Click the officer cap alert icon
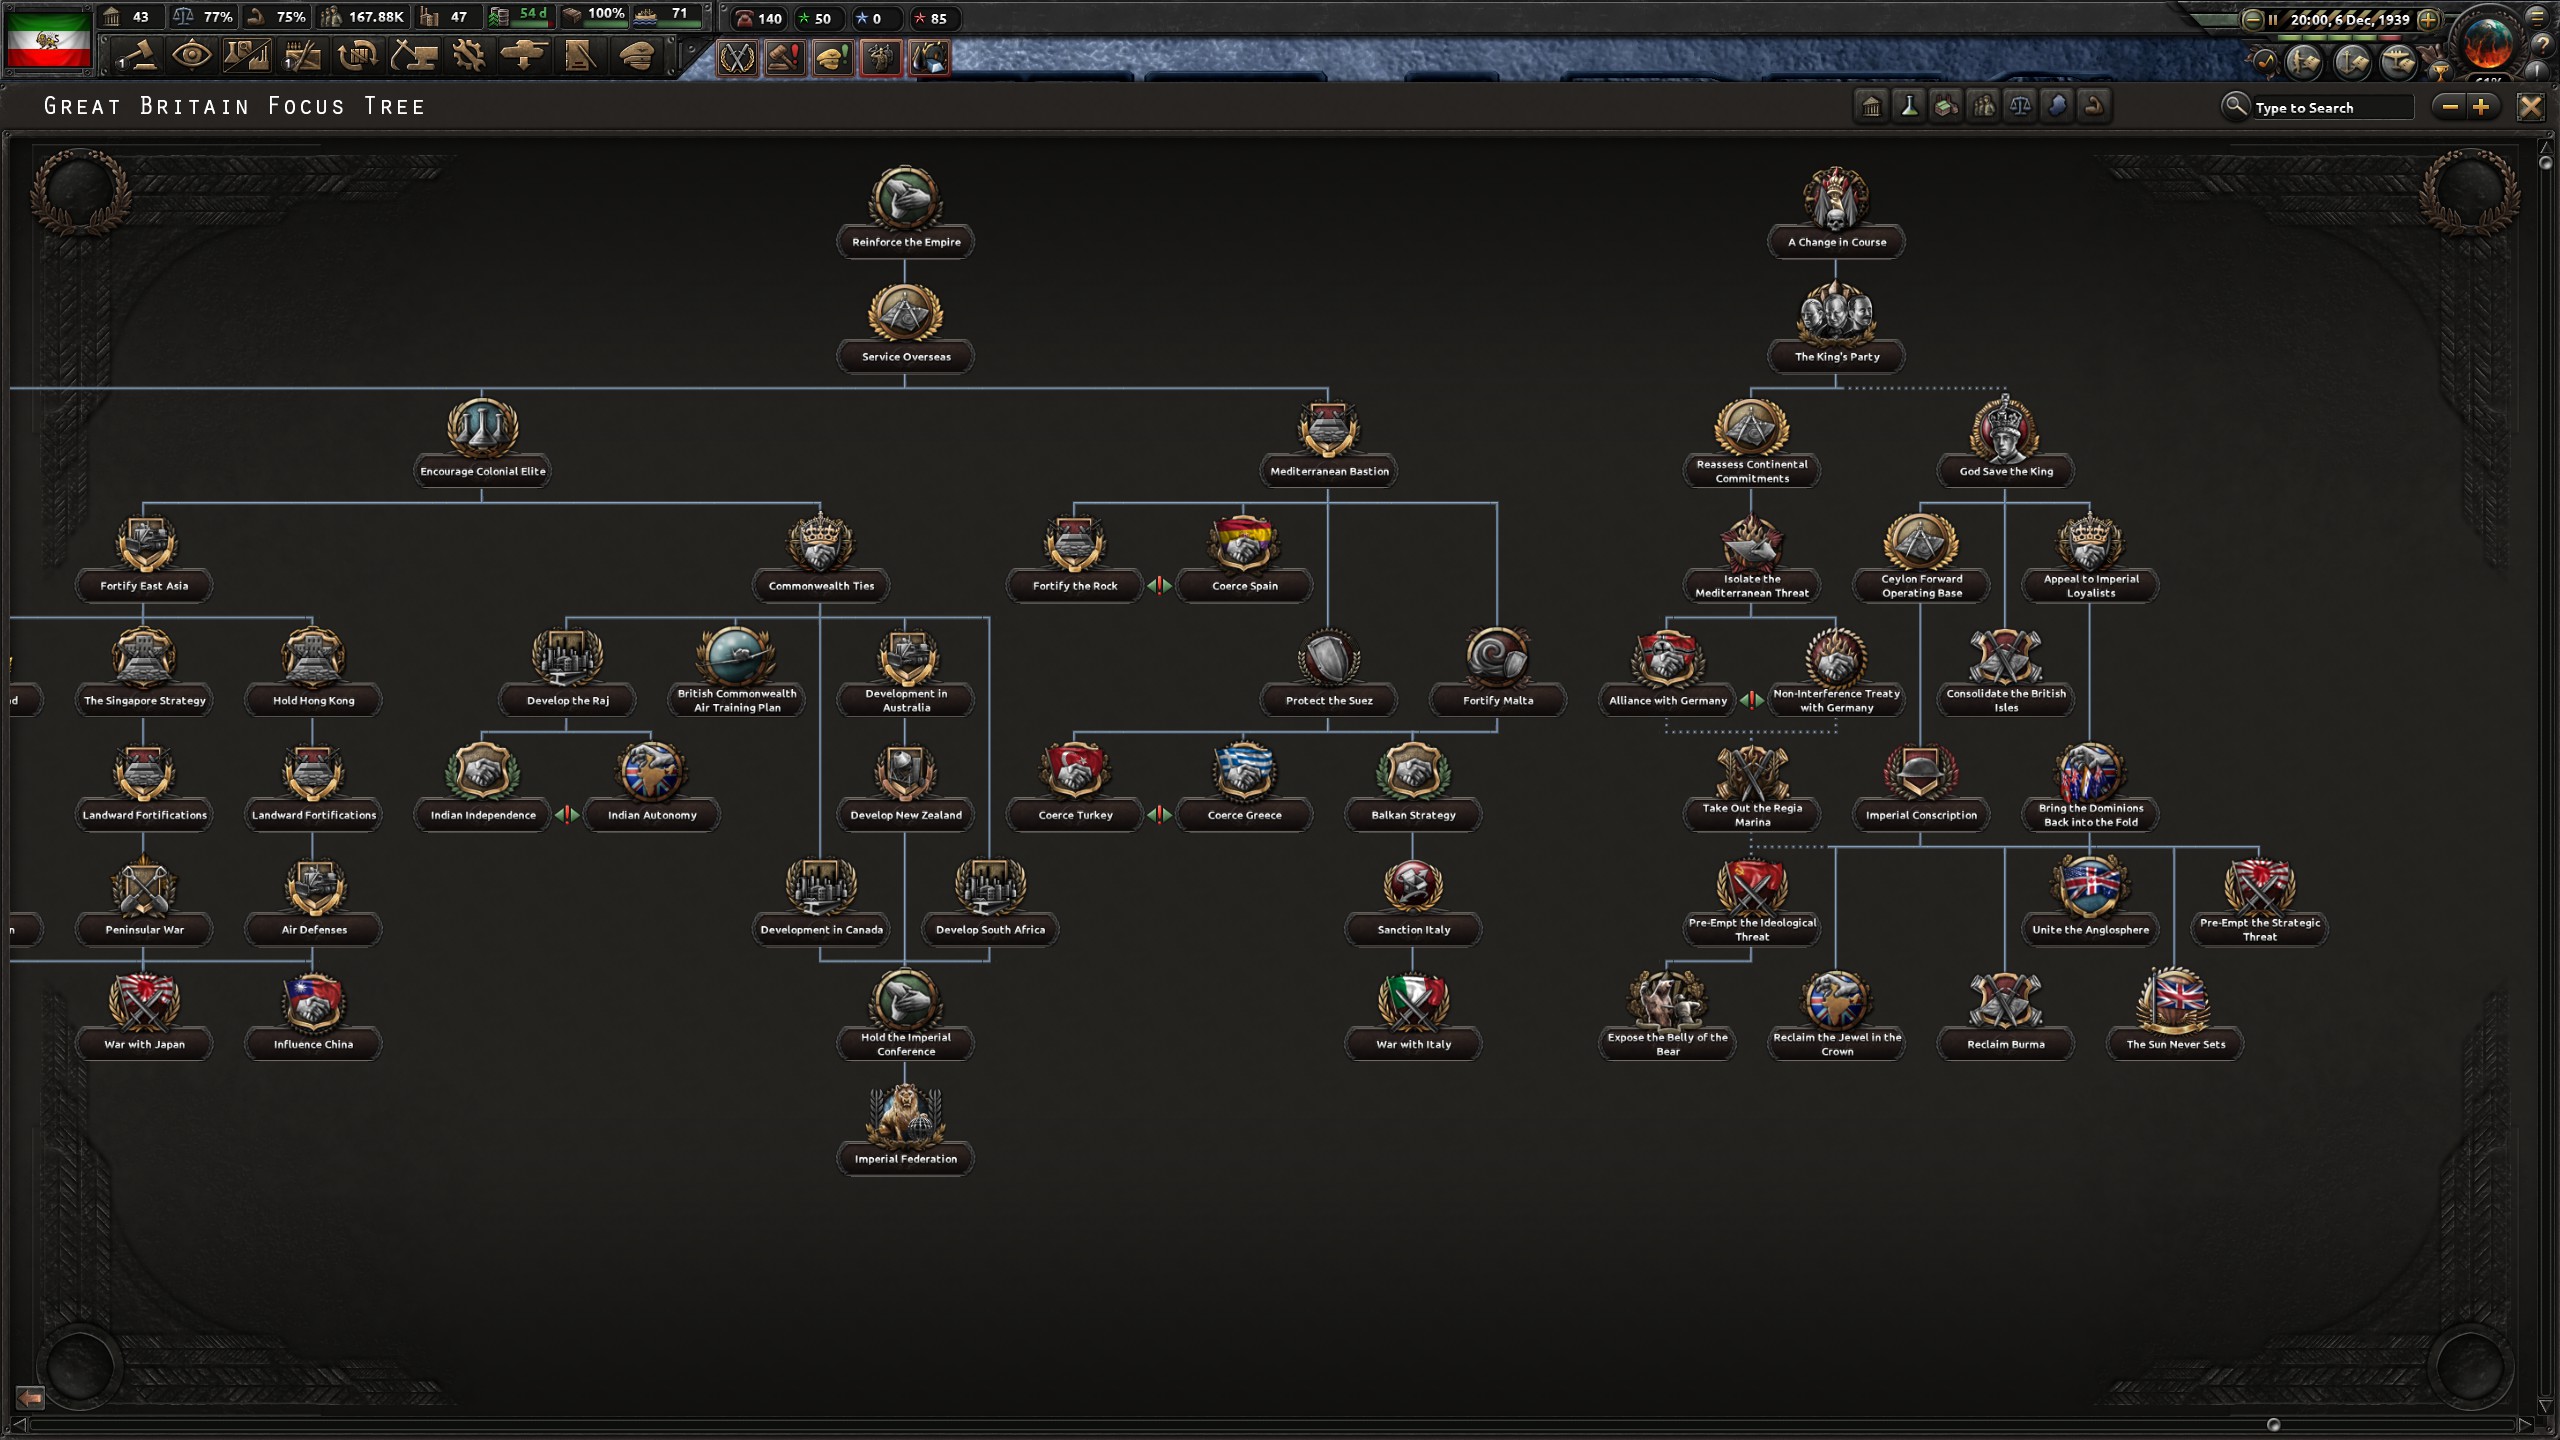 tap(833, 58)
